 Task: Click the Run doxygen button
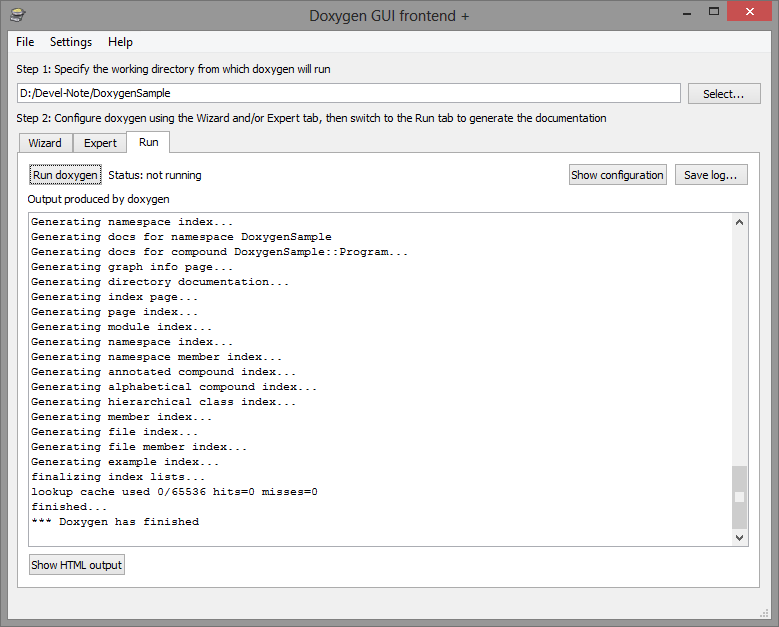point(65,175)
